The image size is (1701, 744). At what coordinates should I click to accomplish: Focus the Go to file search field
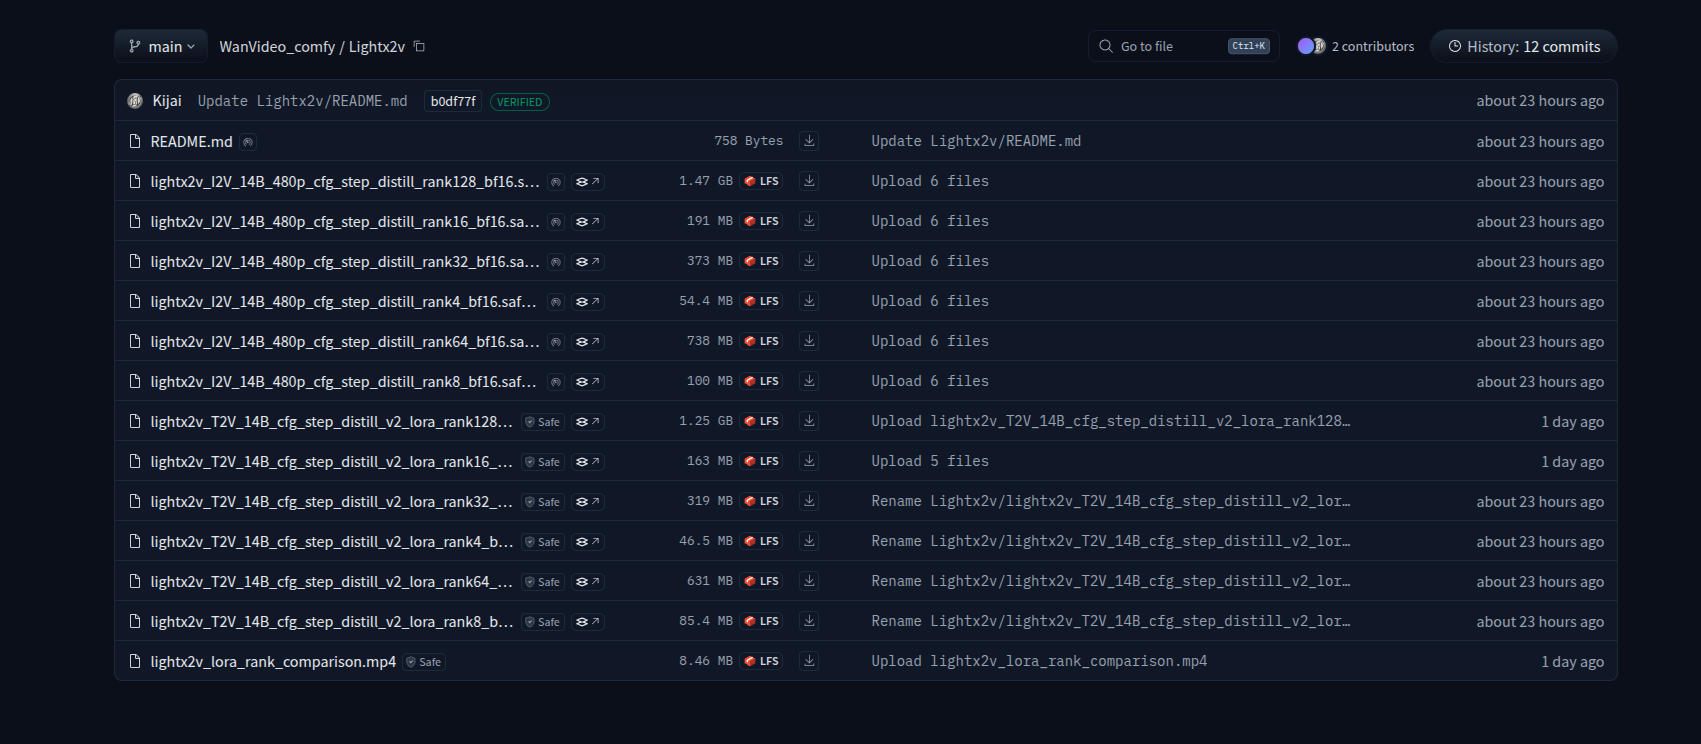pyautogui.click(x=1183, y=46)
